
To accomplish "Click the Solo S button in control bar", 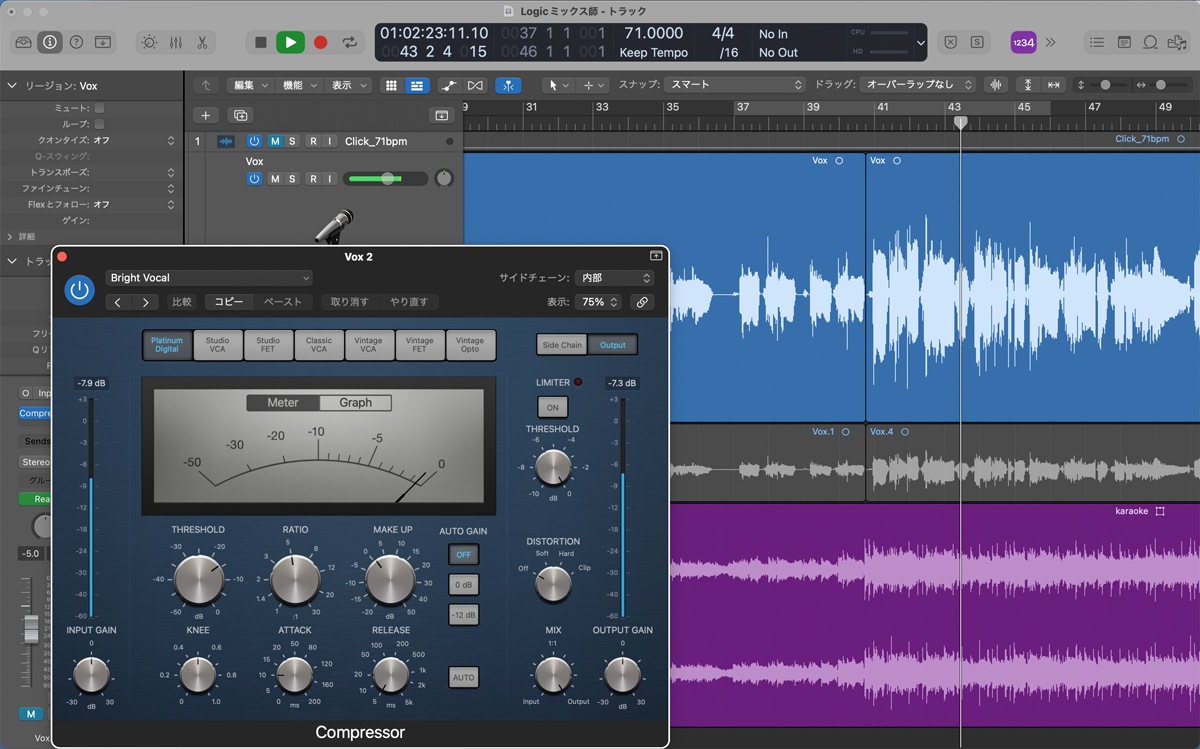I will coord(976,42).
